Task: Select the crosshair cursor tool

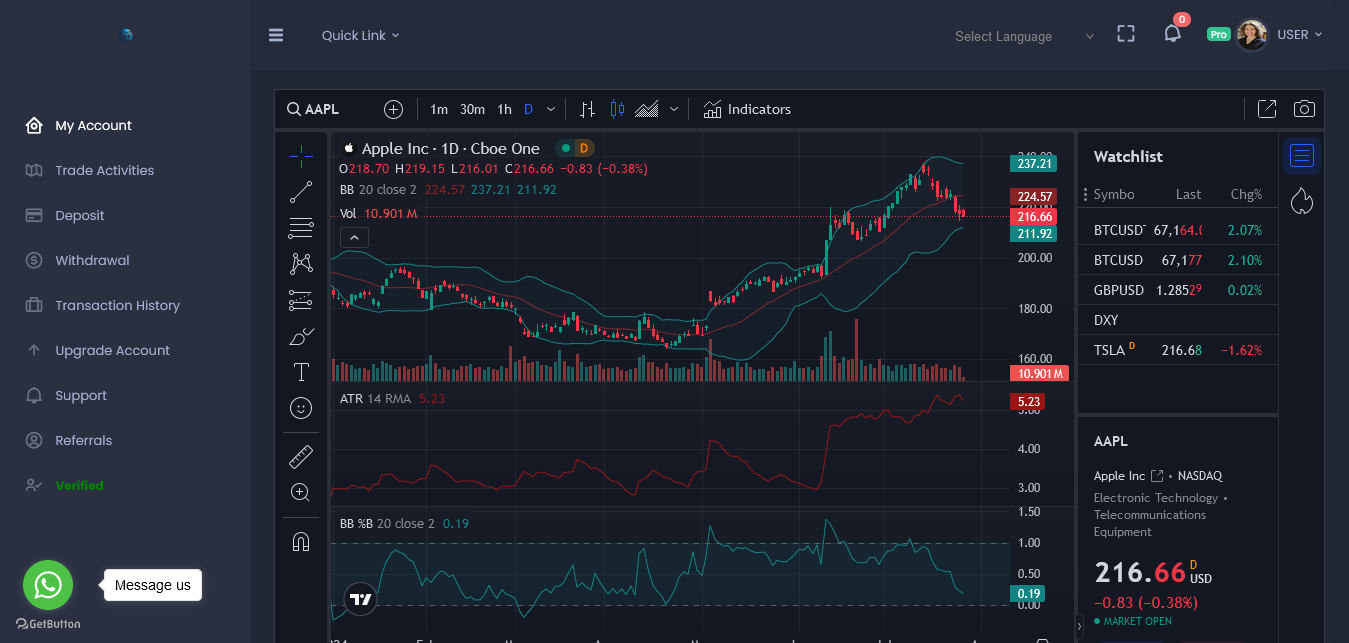Action: pos(301,155)
